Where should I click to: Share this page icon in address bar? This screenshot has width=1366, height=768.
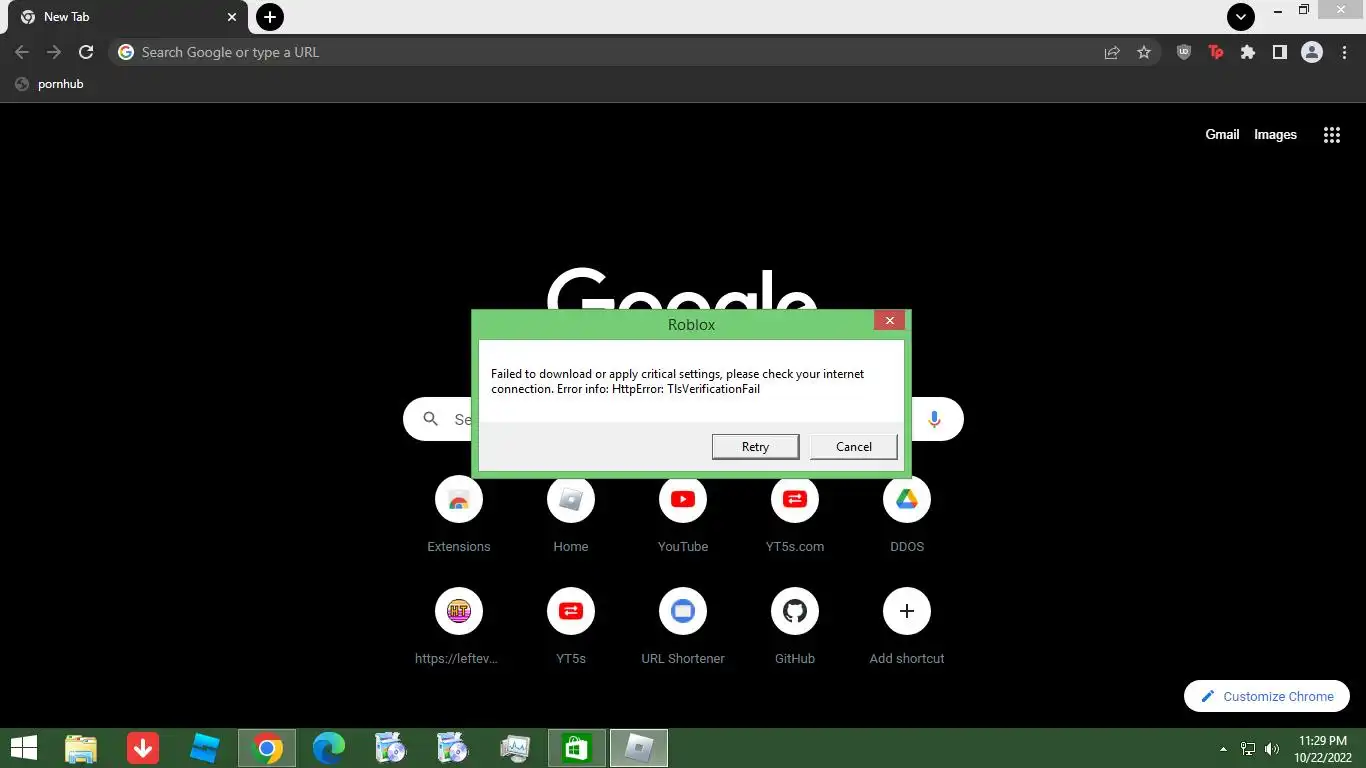coord(1112,52)
